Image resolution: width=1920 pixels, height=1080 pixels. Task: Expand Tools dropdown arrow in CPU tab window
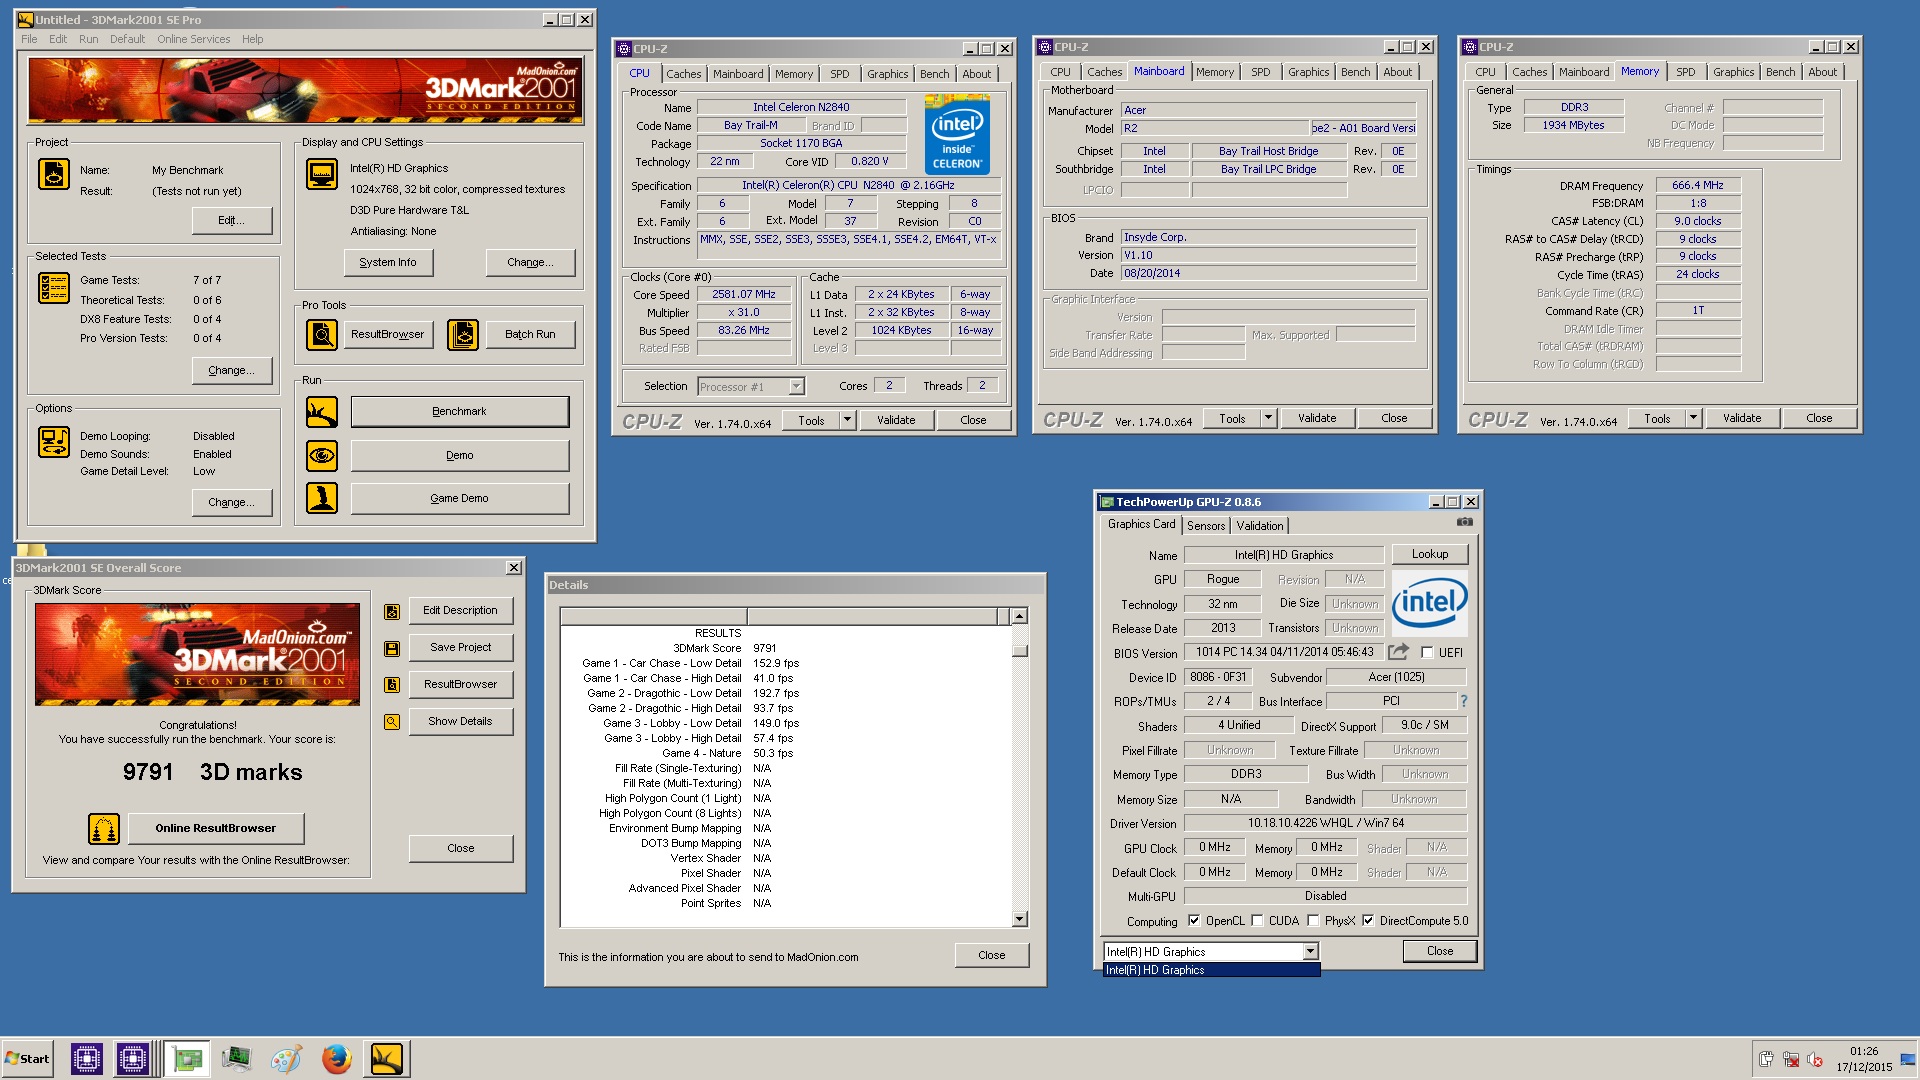click(848, 420)
